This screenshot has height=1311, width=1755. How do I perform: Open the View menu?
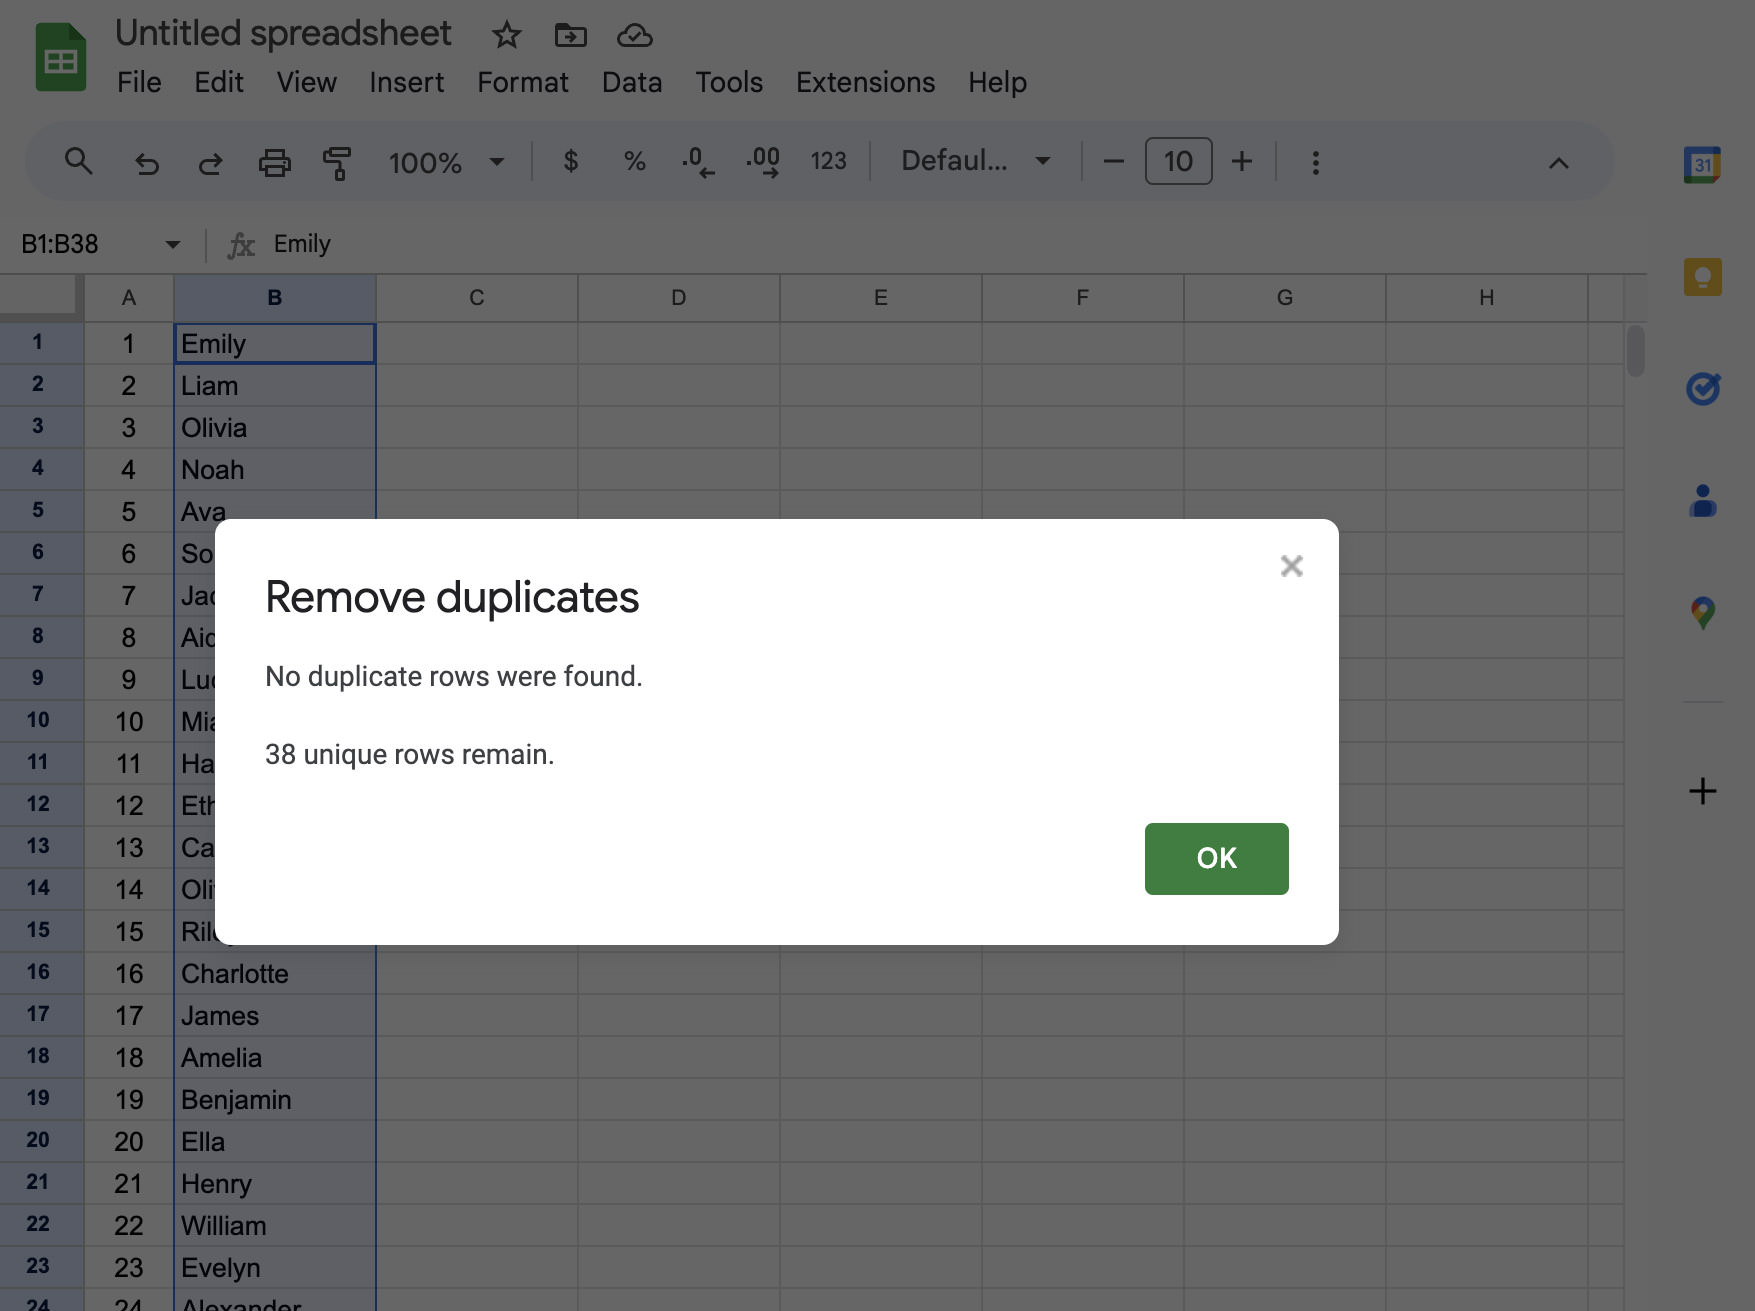coord(306,82)
